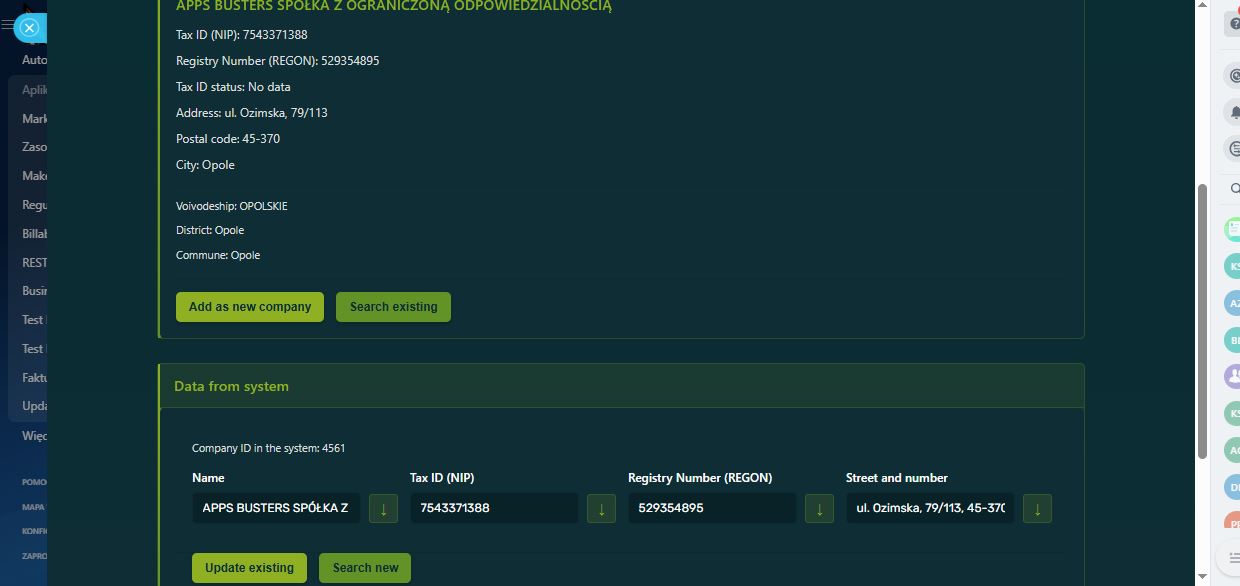The image size is (1240, 586).
Task: Click the search magnifier in right sidebar
Action: click(1234, 188)
